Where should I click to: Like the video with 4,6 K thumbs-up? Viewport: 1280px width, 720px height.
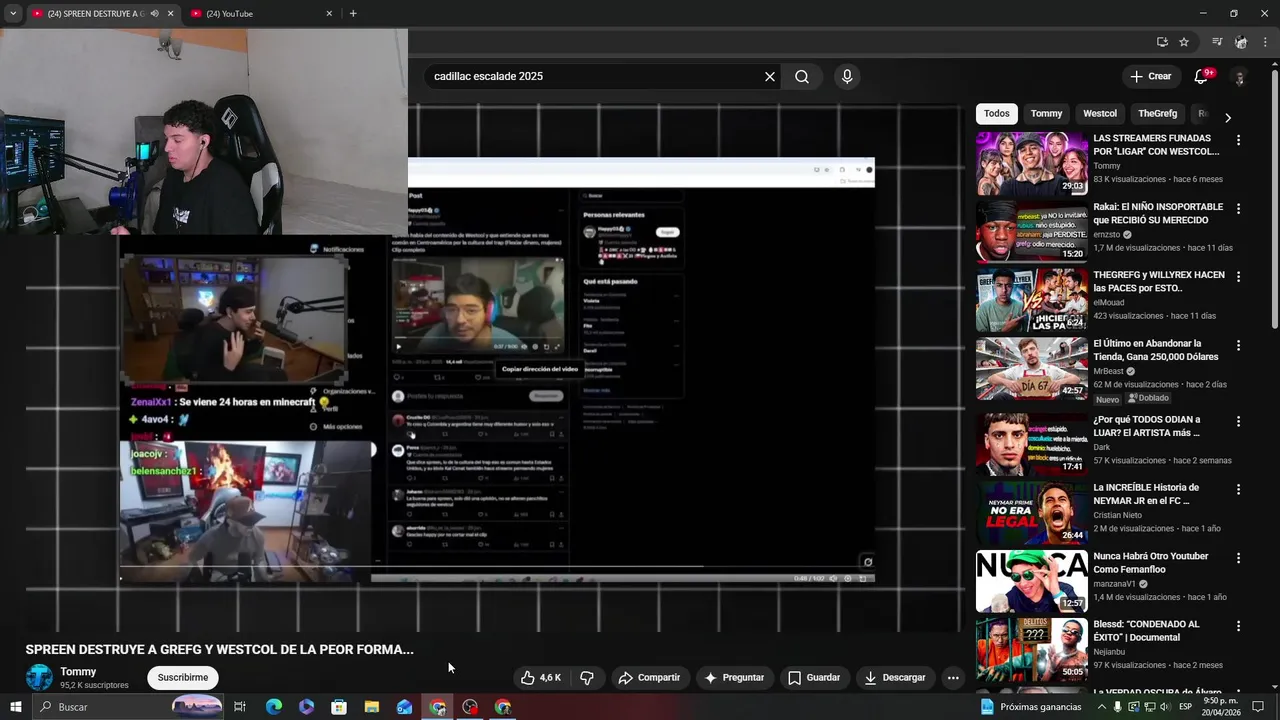(x=541, y=678)
